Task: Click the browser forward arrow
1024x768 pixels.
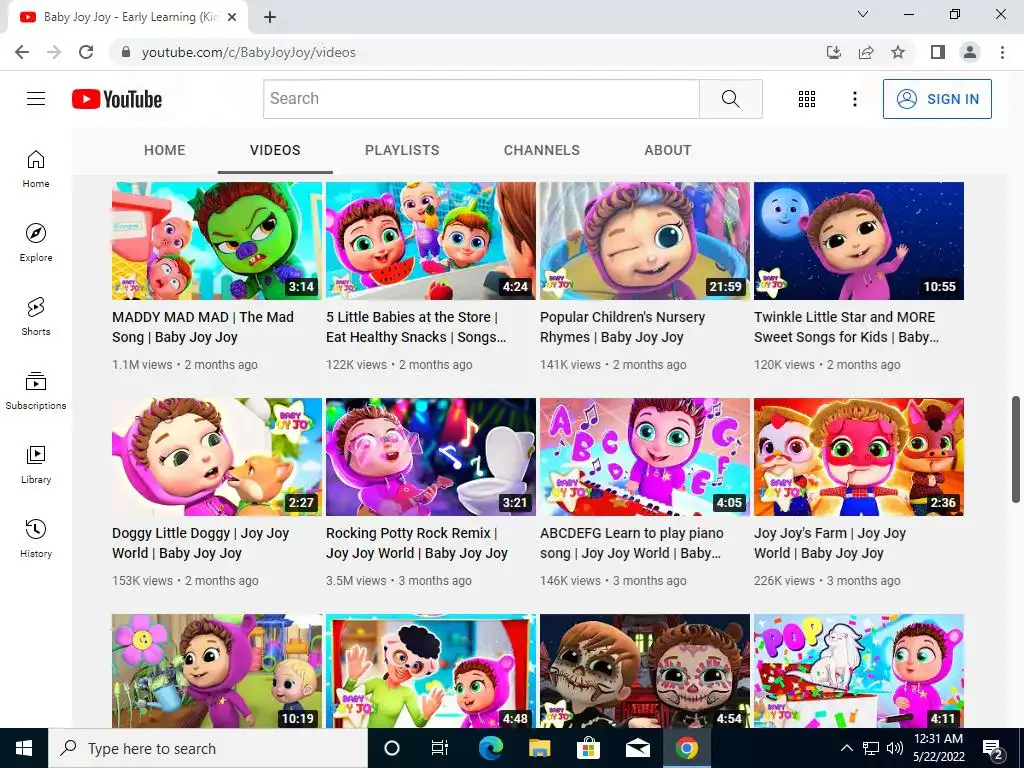Action: pyautogui.click(x=54, y=52)
